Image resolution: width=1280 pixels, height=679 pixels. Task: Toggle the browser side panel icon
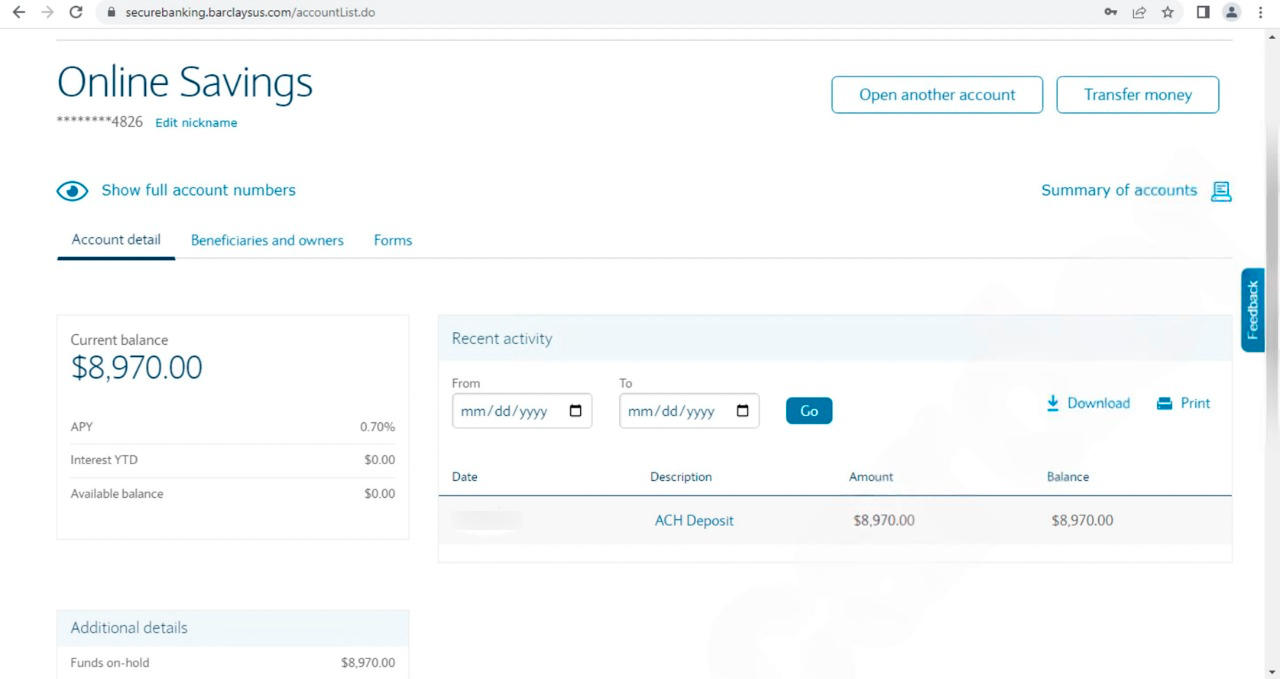[1203, 12]
